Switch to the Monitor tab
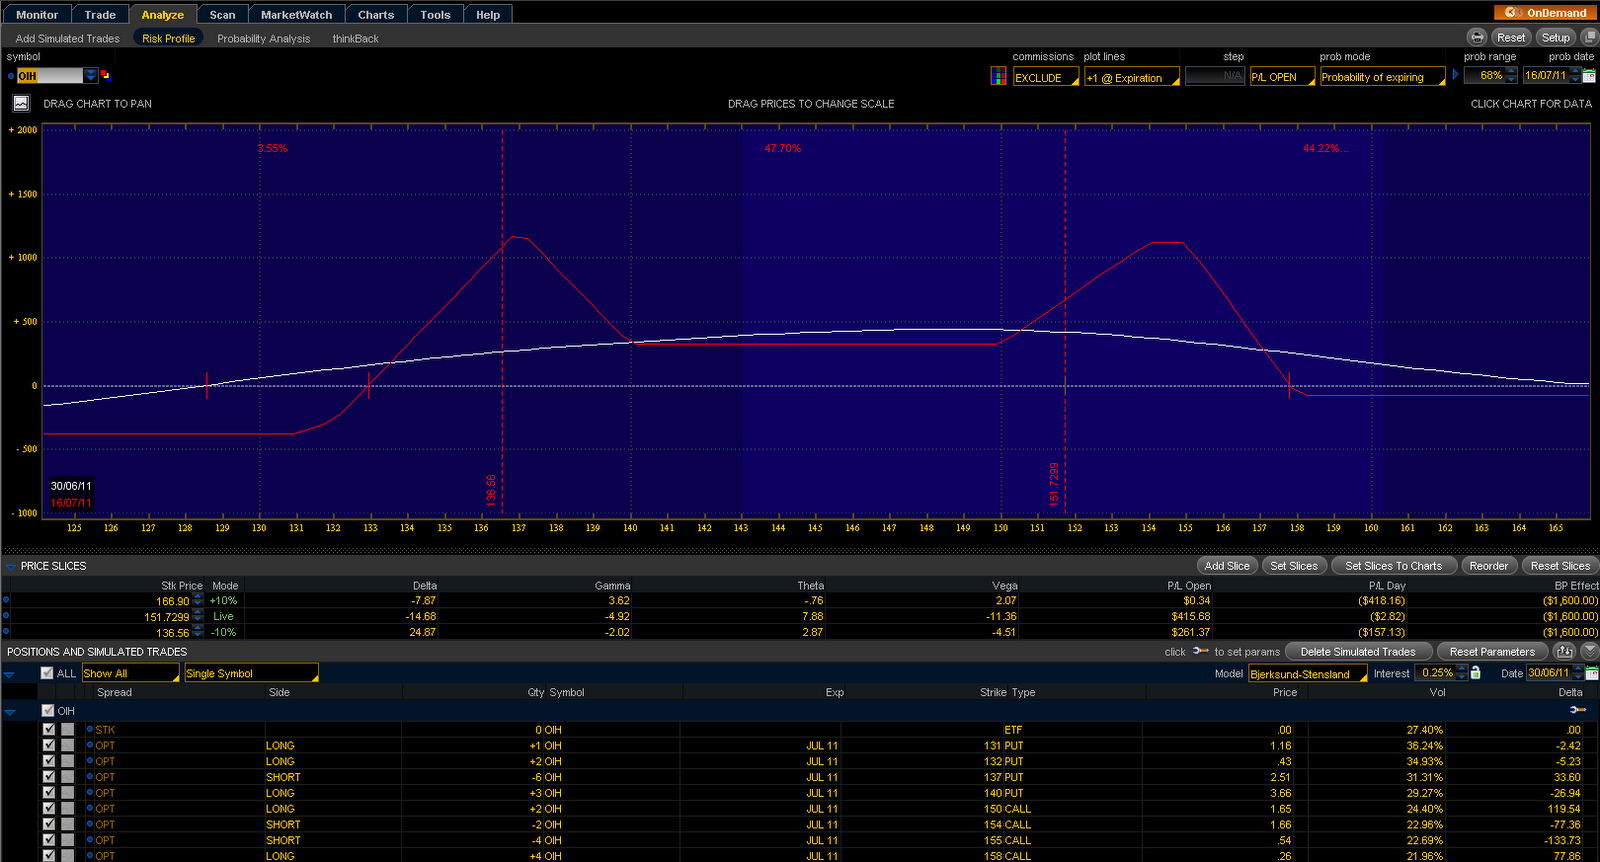Screen dimensions: 1600x862 pyautogui.click(x=37, y=14)
